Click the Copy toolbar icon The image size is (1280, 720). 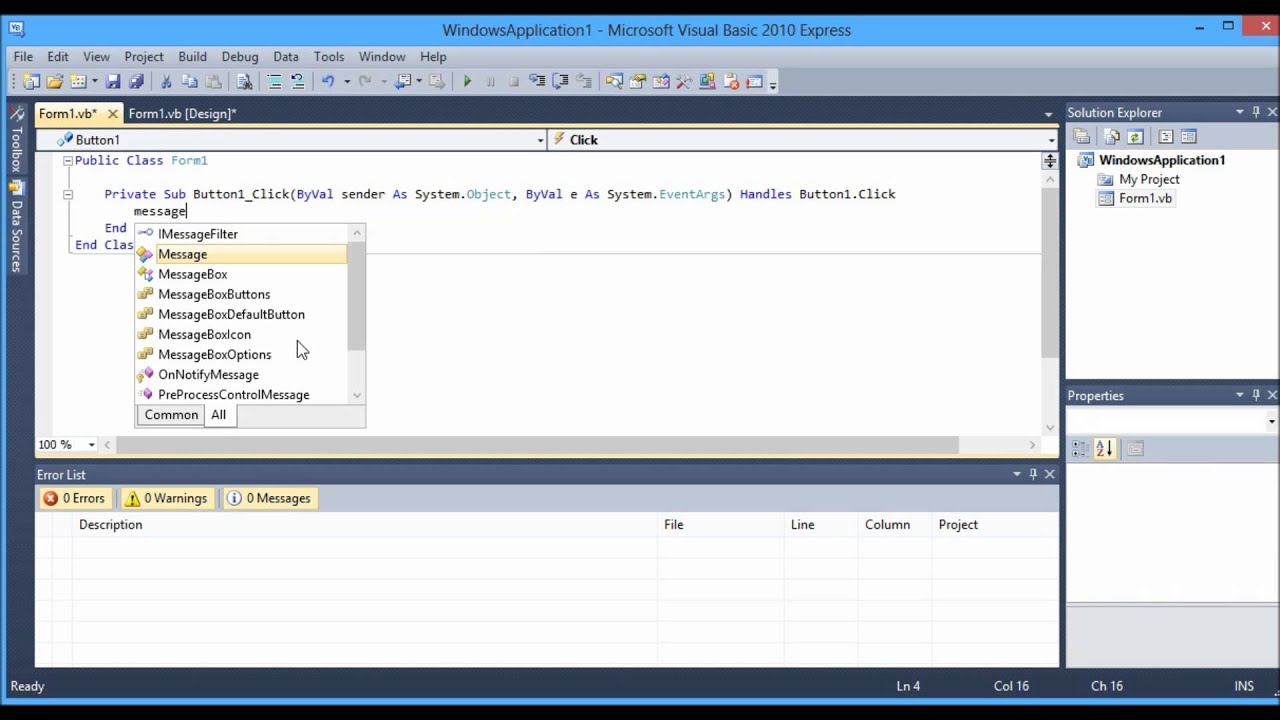[189, 82]
